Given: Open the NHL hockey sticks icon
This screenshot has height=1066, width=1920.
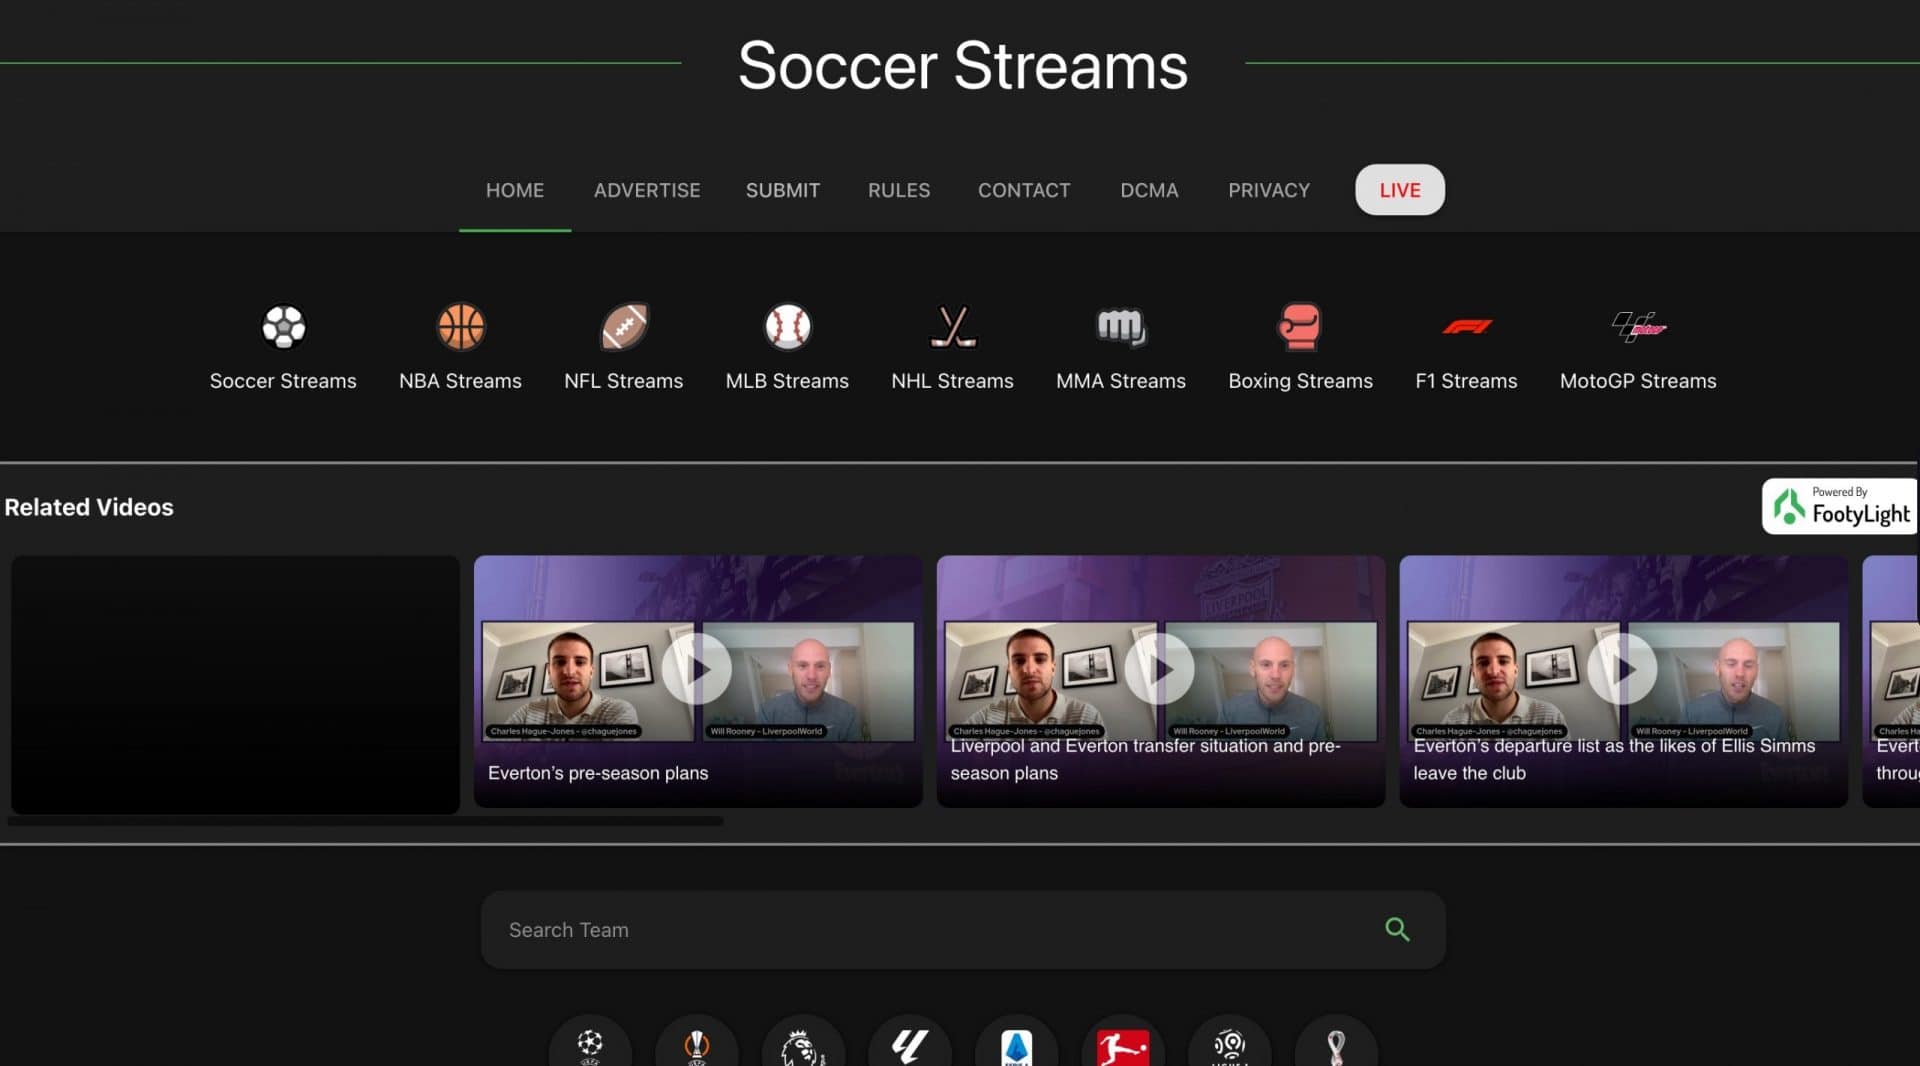Looking at the screenshot, I should pos(952,326).
